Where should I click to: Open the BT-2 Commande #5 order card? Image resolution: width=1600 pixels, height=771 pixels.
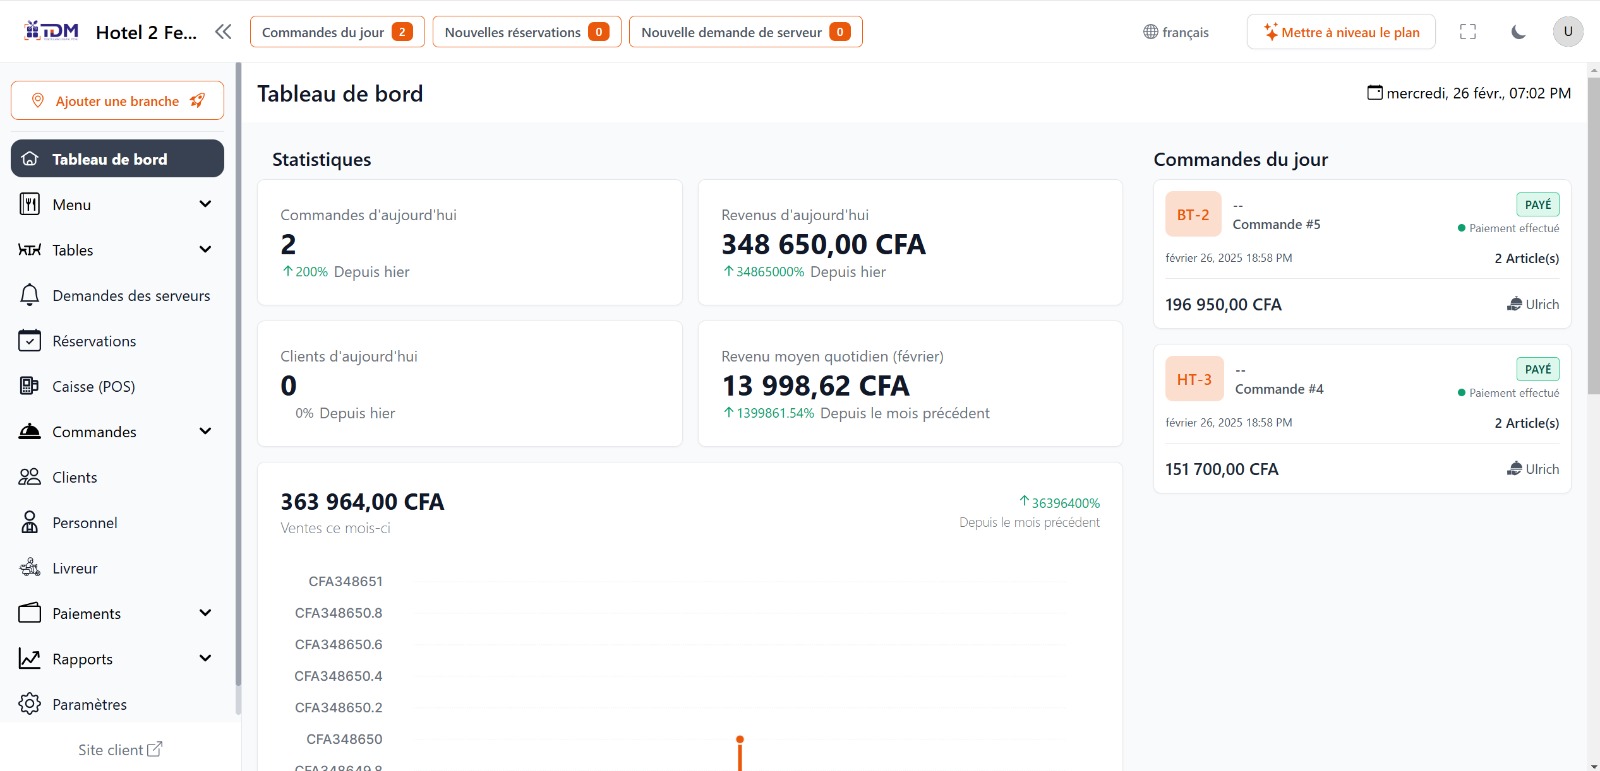(1361, 255)
